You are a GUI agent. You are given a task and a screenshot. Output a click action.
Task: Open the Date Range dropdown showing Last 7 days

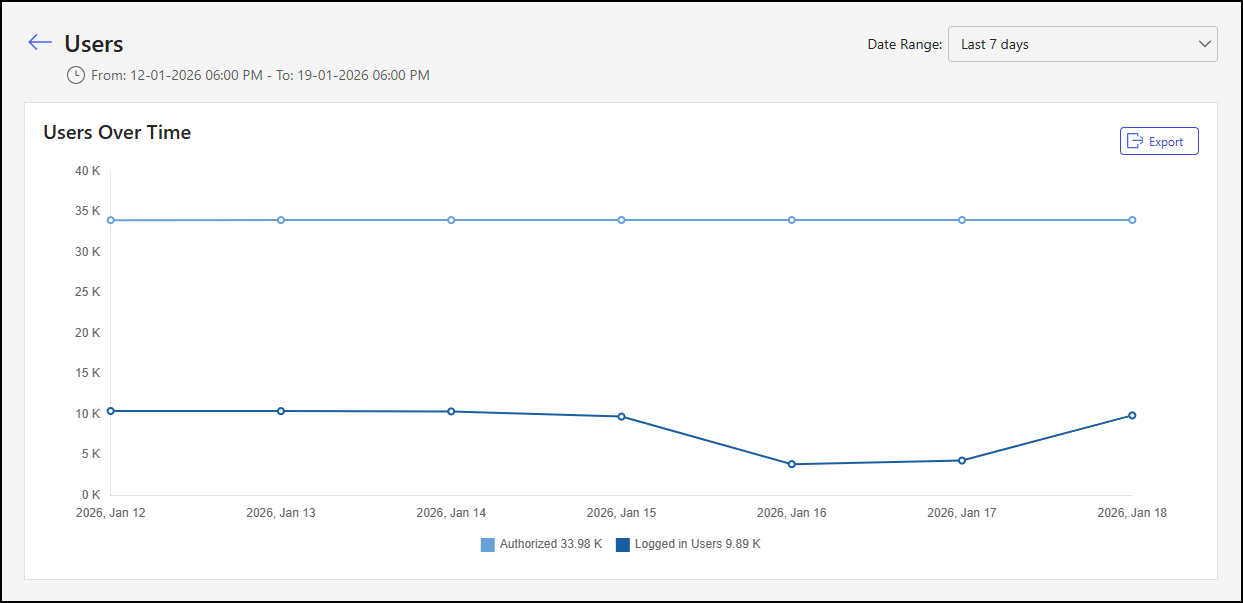[x=1082, y=44]
